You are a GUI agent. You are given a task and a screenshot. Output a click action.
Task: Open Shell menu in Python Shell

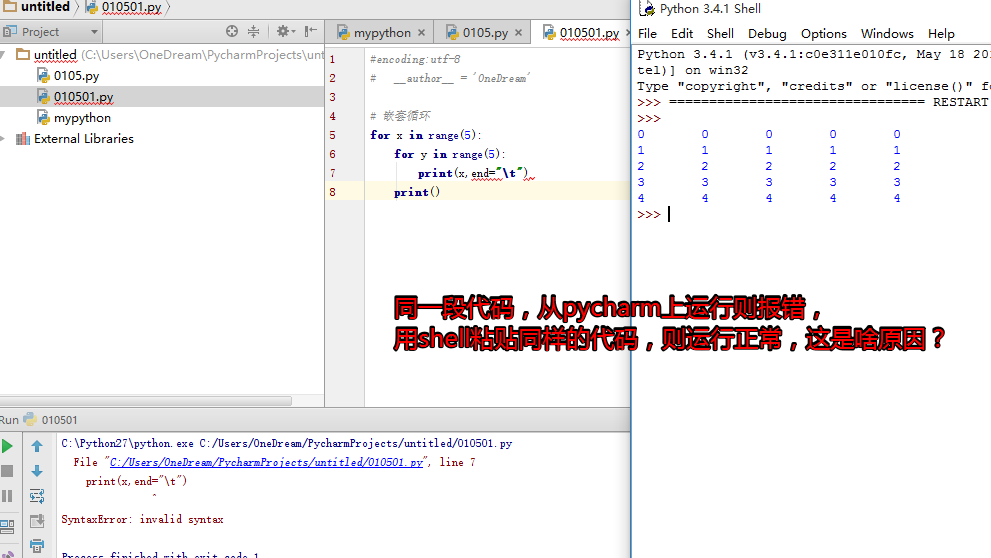pos(720,34)
